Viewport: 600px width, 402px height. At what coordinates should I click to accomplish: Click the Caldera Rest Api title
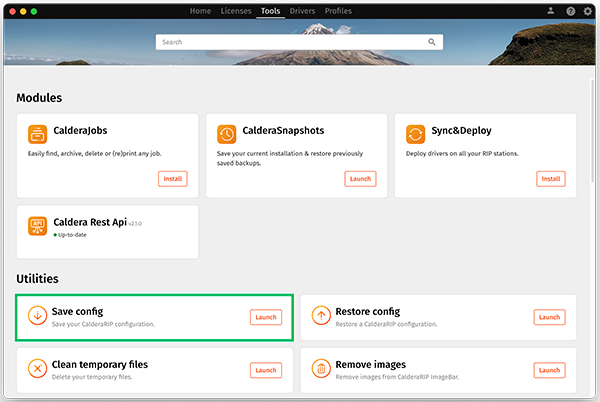(90, 222)
